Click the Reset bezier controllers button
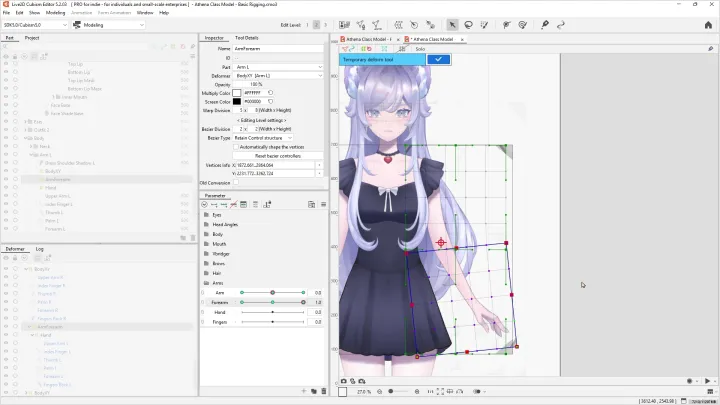 click(278, 156)
